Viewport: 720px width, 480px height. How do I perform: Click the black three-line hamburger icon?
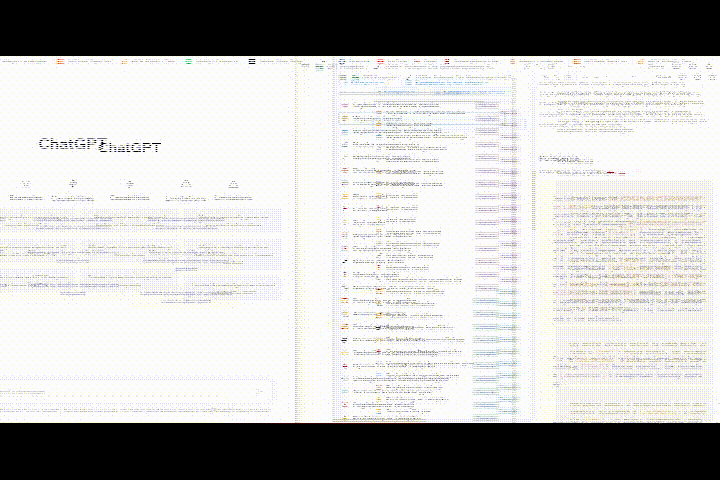[x=252, y=61]
